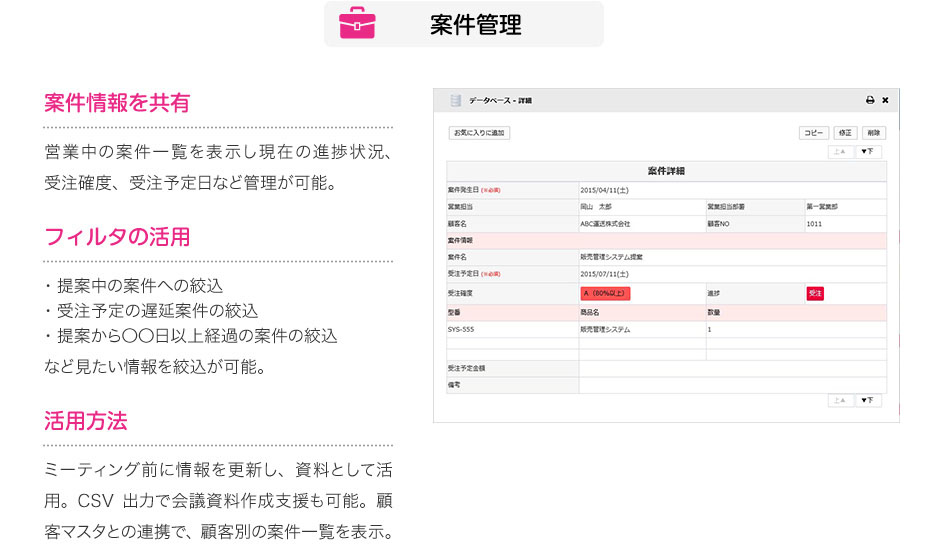Image resolution: width=930 pixels, height=546 pixels.
Task: Click the pink briefcase icon
Action: click(x=357, y=24)
